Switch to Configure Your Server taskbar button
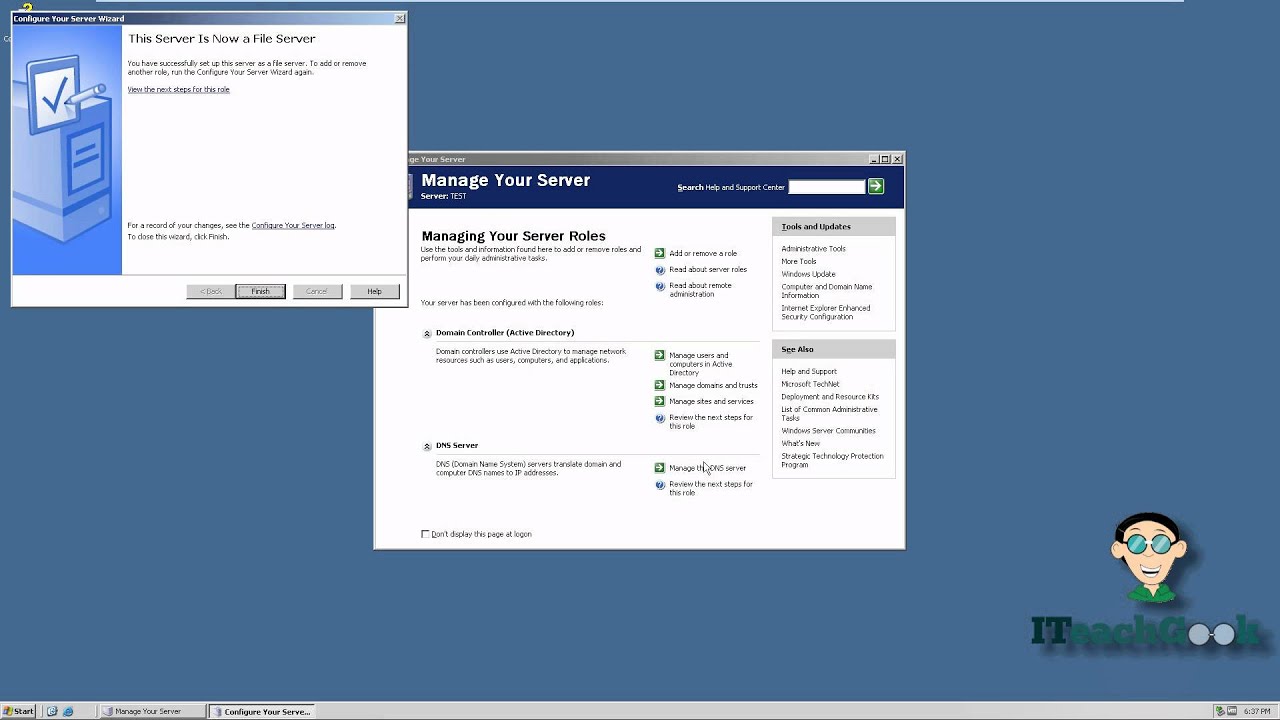The image size is (1280, 720). [262, 711]
